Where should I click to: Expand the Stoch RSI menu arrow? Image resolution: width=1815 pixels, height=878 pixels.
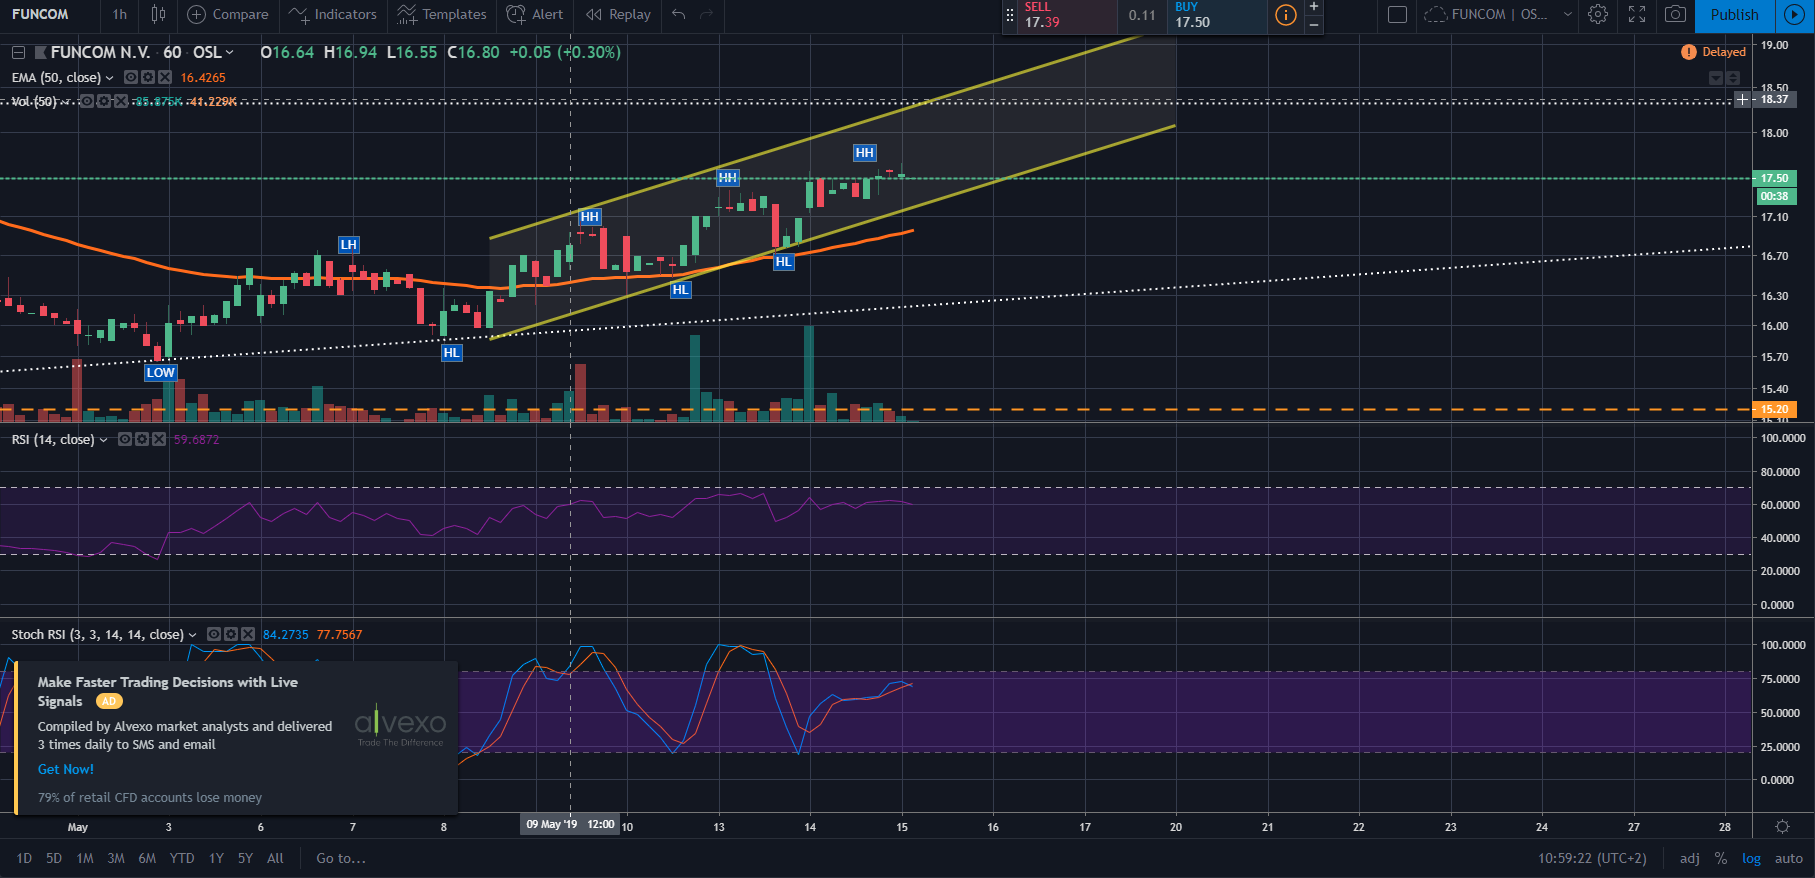[x=192, y=635]
